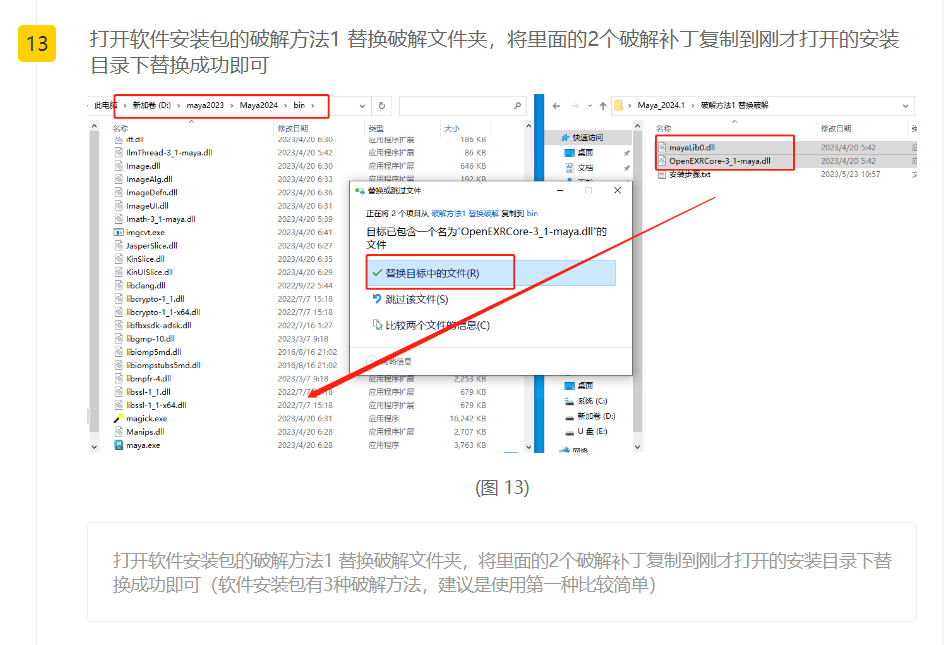This screenshot has height=645, width=944.
Task: Sort bin window by 修改日期 column
Action: pyautogui.click(x=293, y=128)
